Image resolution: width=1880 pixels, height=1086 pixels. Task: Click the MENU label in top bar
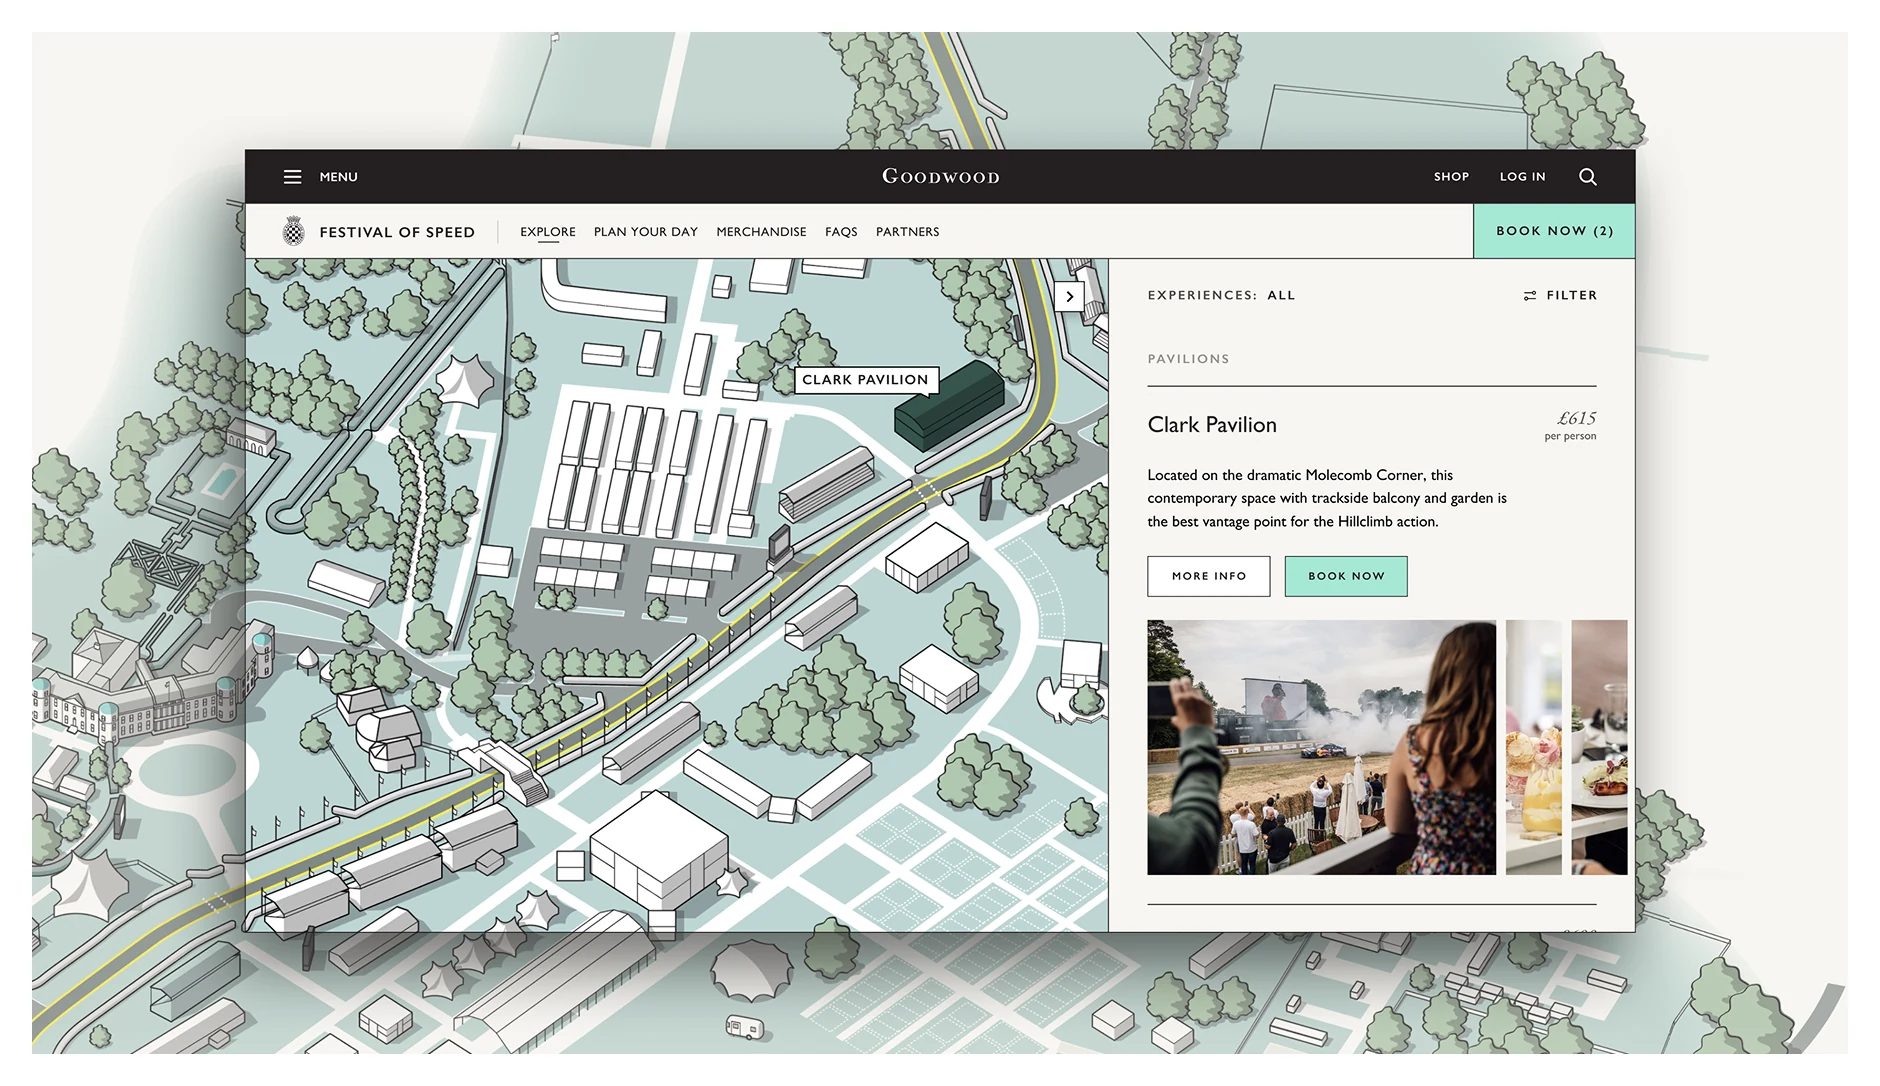338,177
